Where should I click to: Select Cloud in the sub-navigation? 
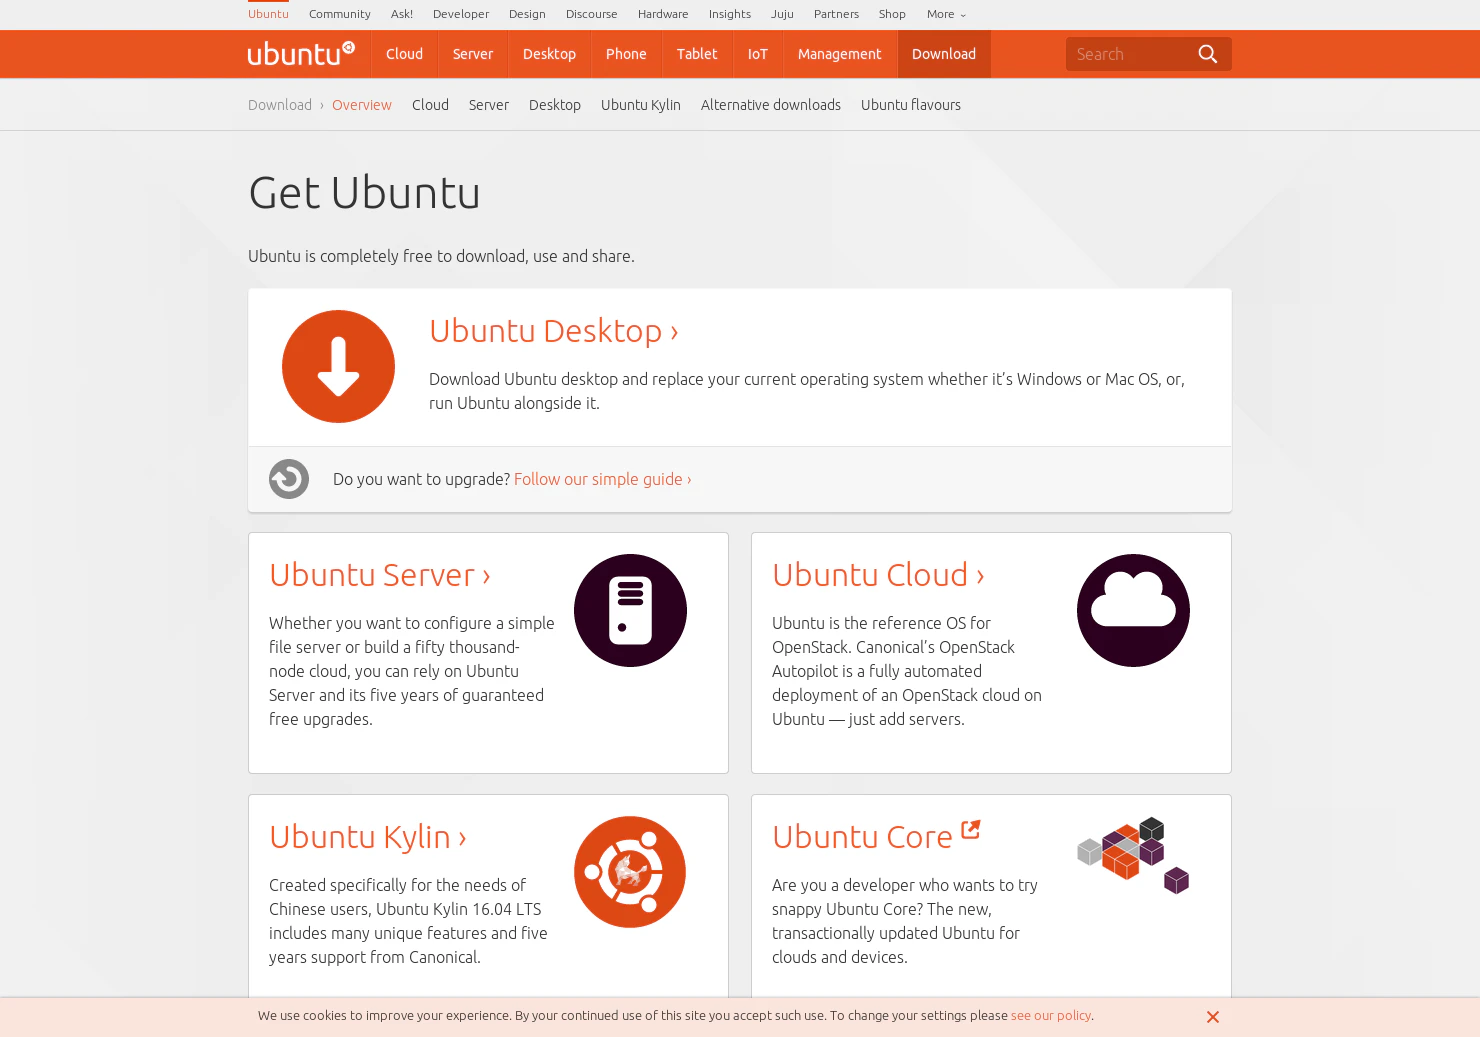click(430, 105)
